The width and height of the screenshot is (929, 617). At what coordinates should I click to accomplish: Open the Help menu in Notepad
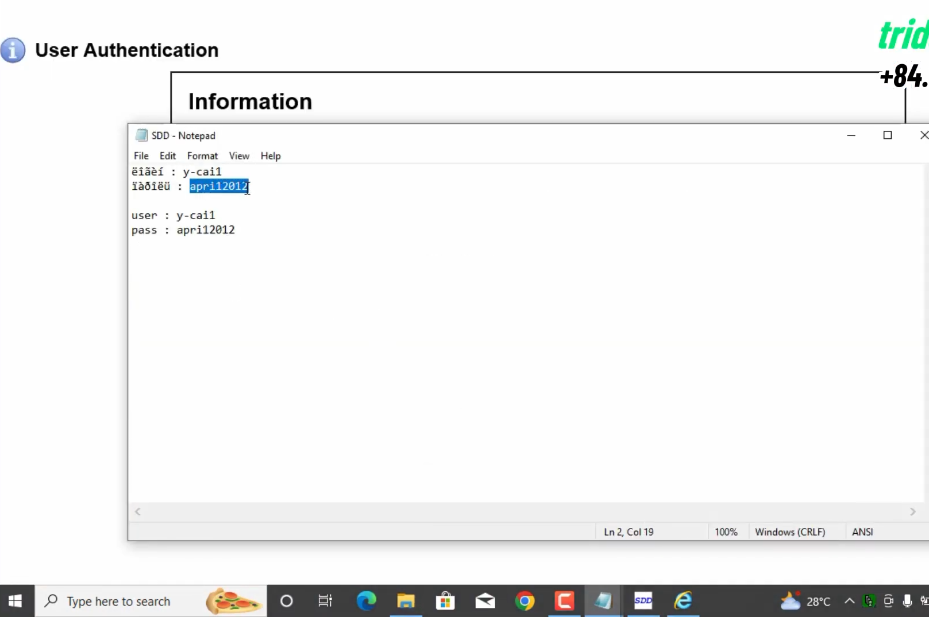pos(270,156)
